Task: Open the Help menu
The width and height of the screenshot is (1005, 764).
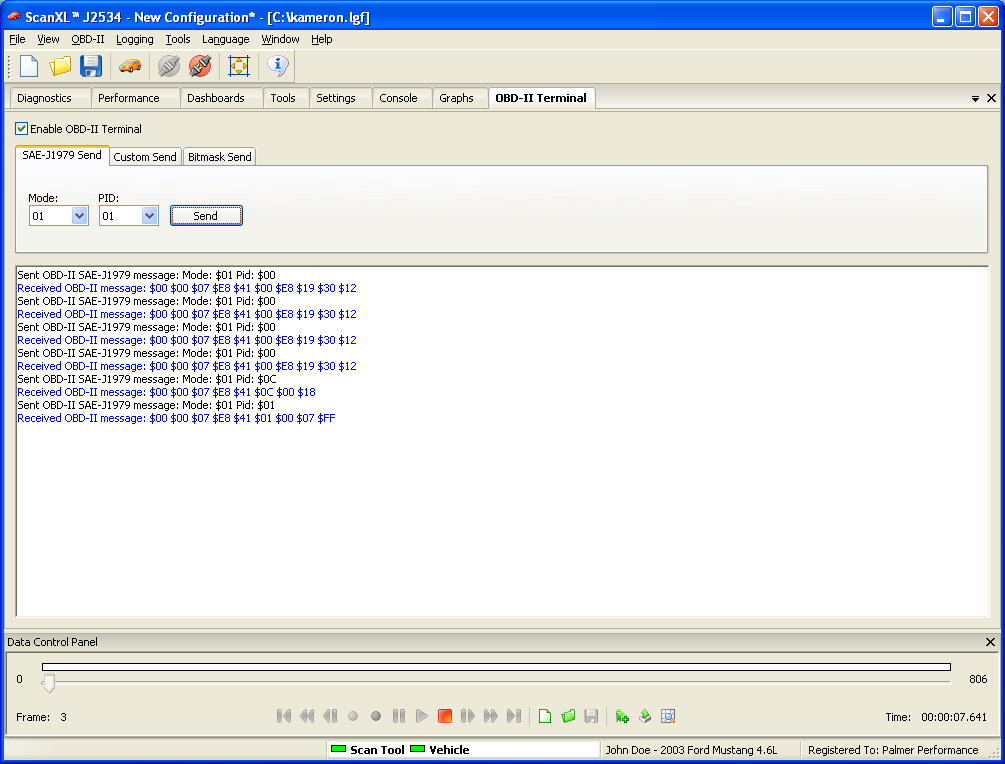Action: (x=322, y=39)
